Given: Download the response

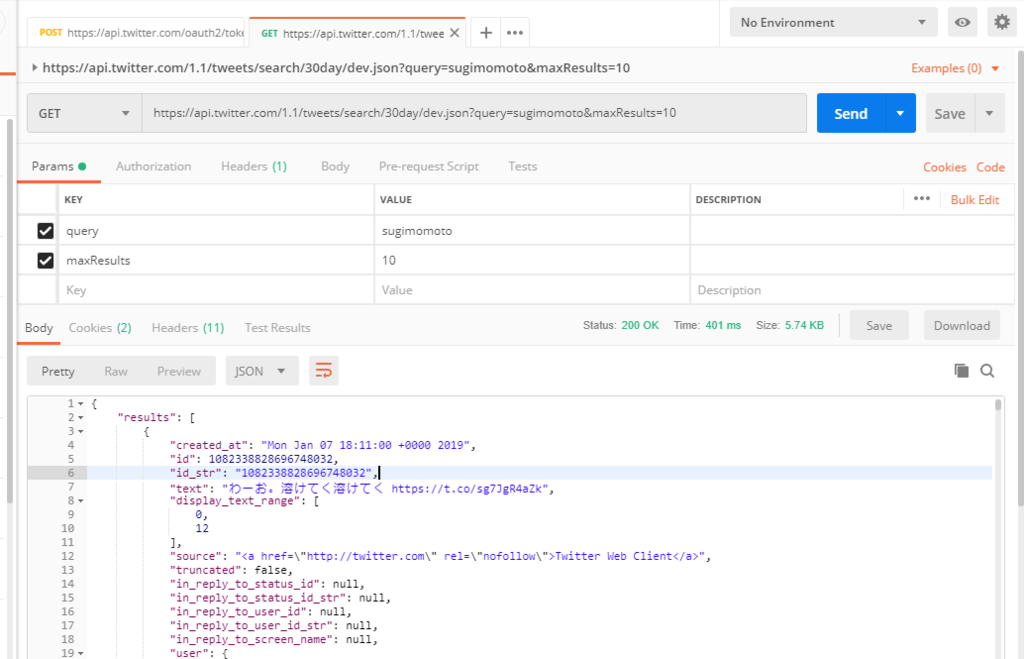Looking at the screenshot, I should pyautogui.click(x=962, y=325).
